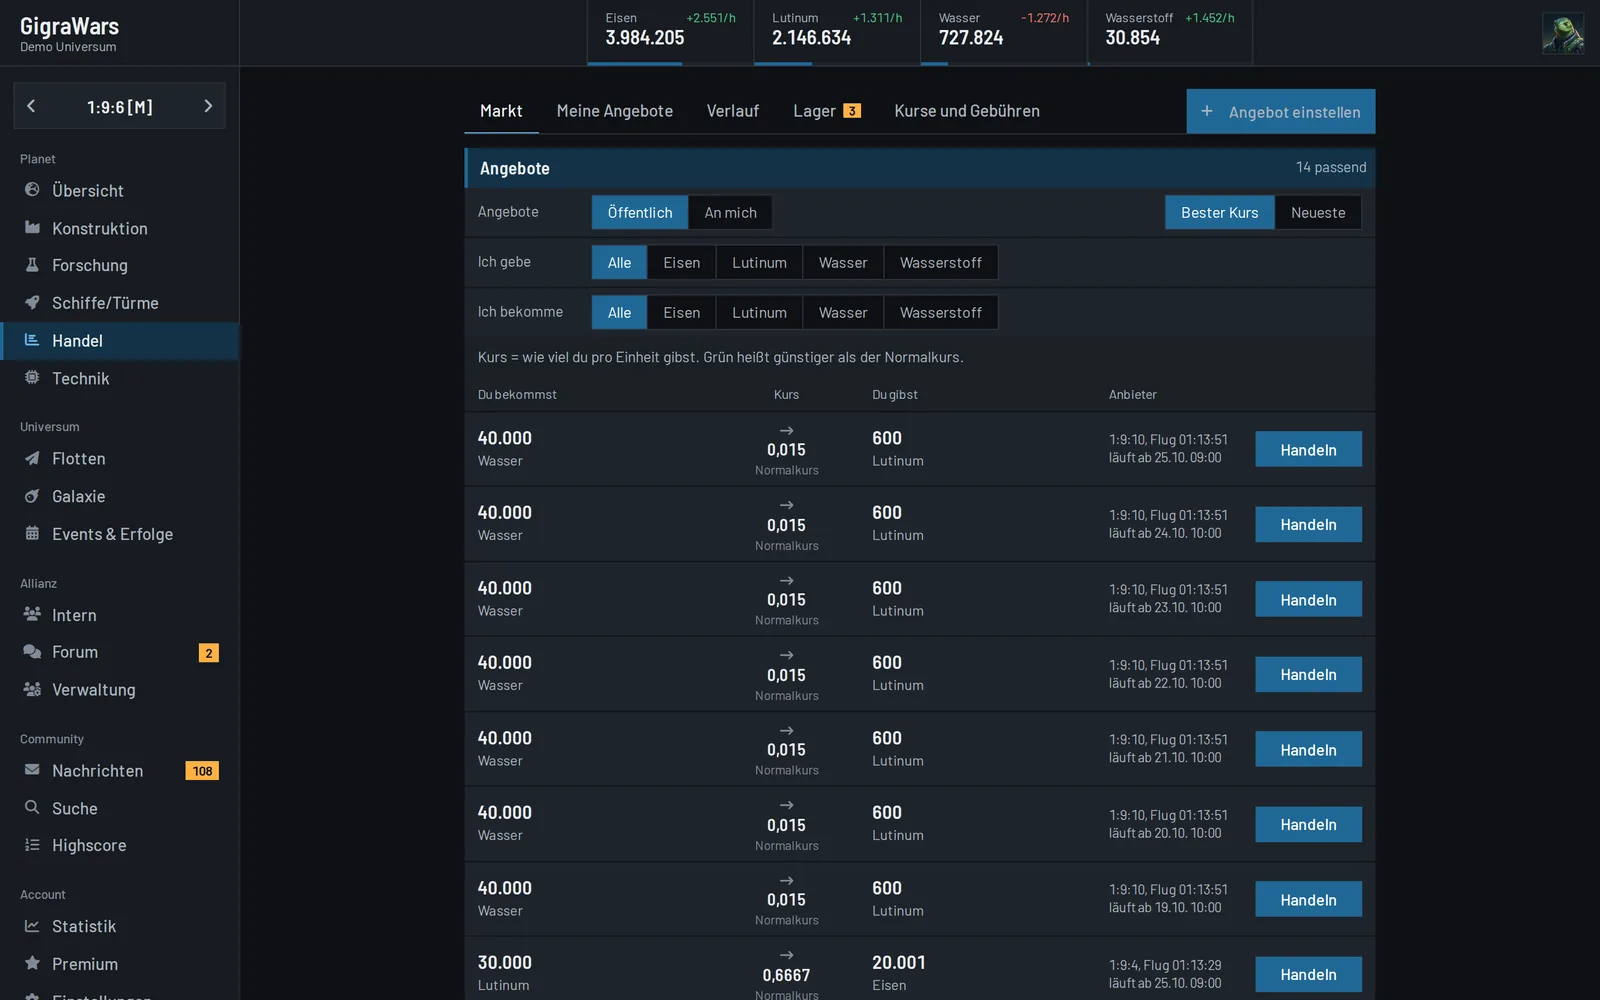
Task: Sort offers by Bester Kurs
Action: pyautogui.click(x=1219, y=212)
